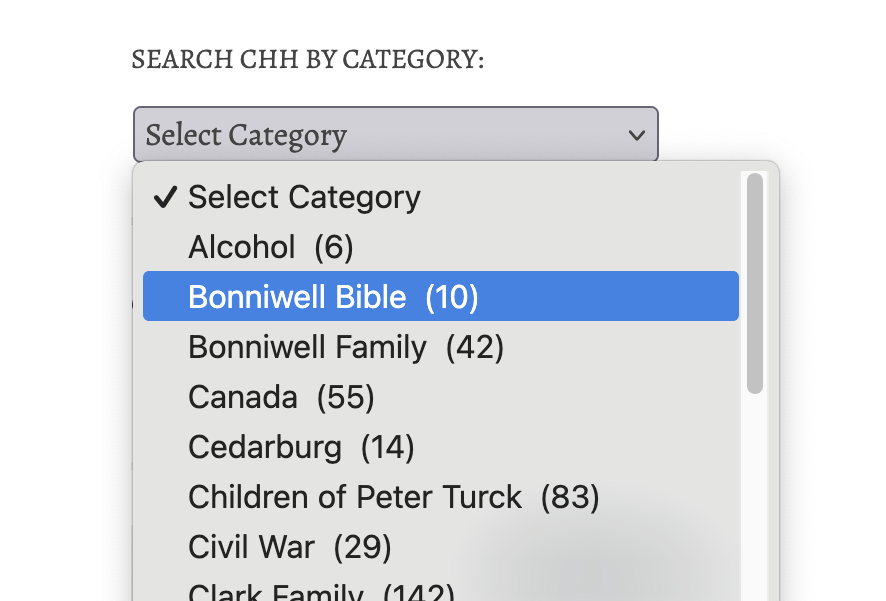Viewport: 886px width, 601px height.
Task: Pick the Civil War category
Action: click(289, 547)
